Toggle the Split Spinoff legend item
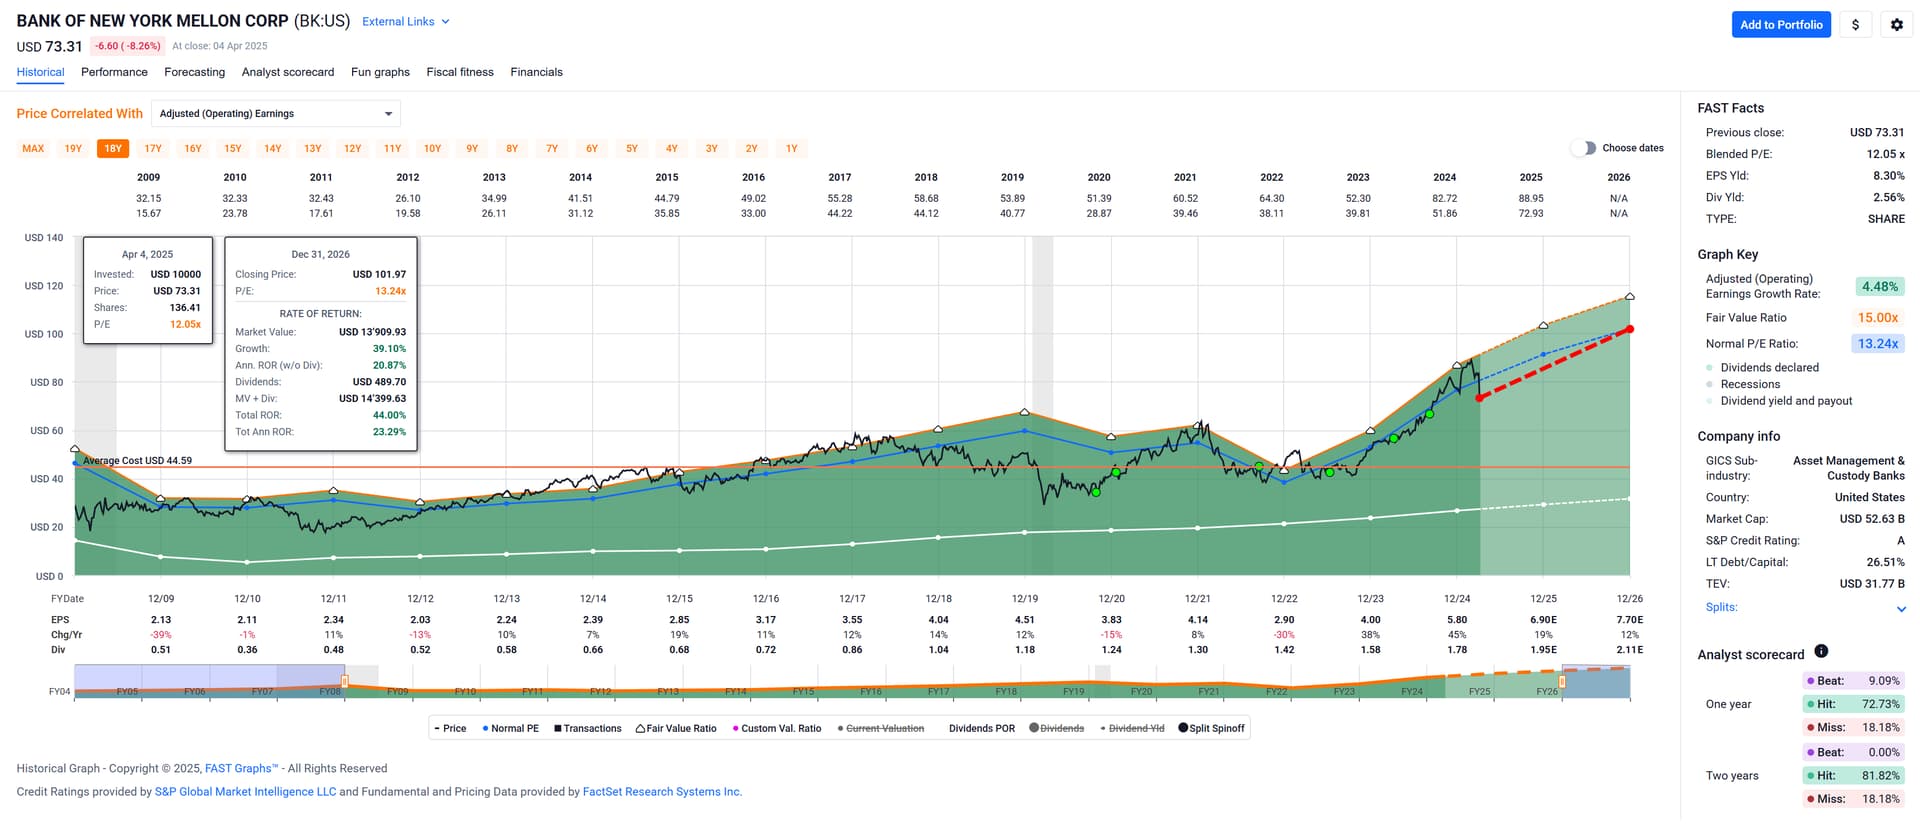Screen dimensions: 1920x825 point(1211,728)
